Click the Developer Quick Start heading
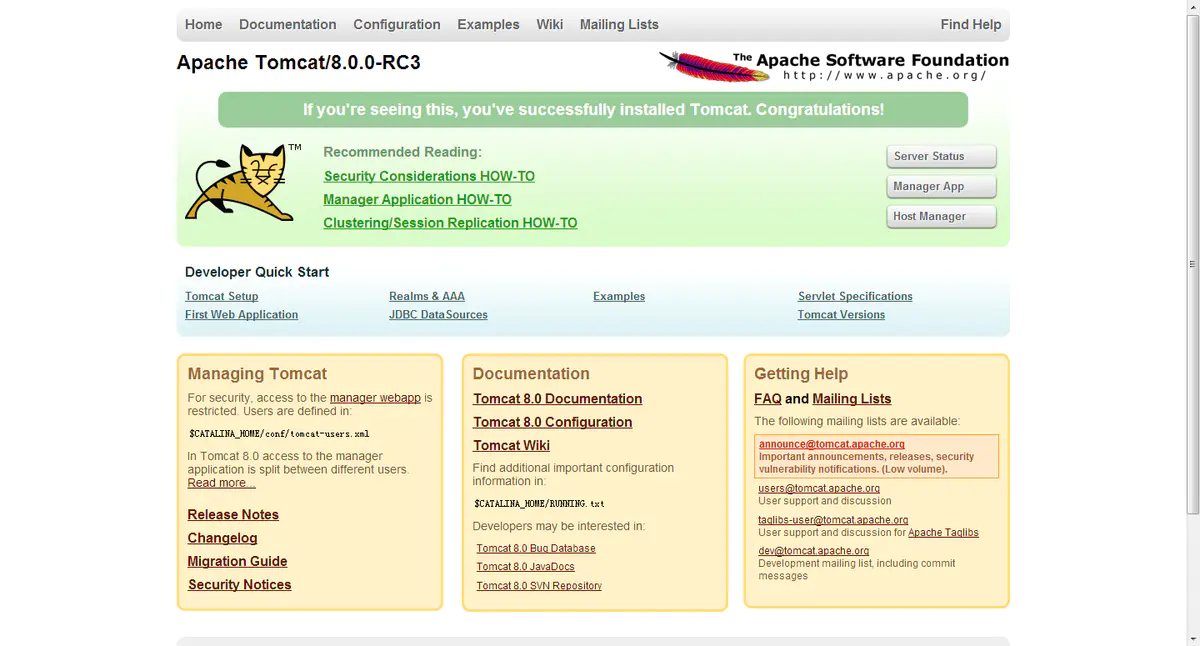The image size is (1200, 646). [x=257, y=272]
